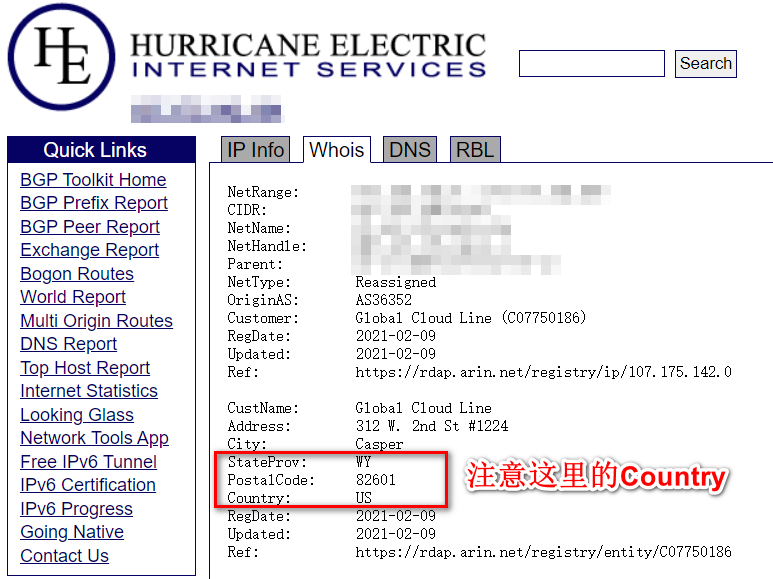
Task: Open BGP Toolkit Home link
Action: 93,180
